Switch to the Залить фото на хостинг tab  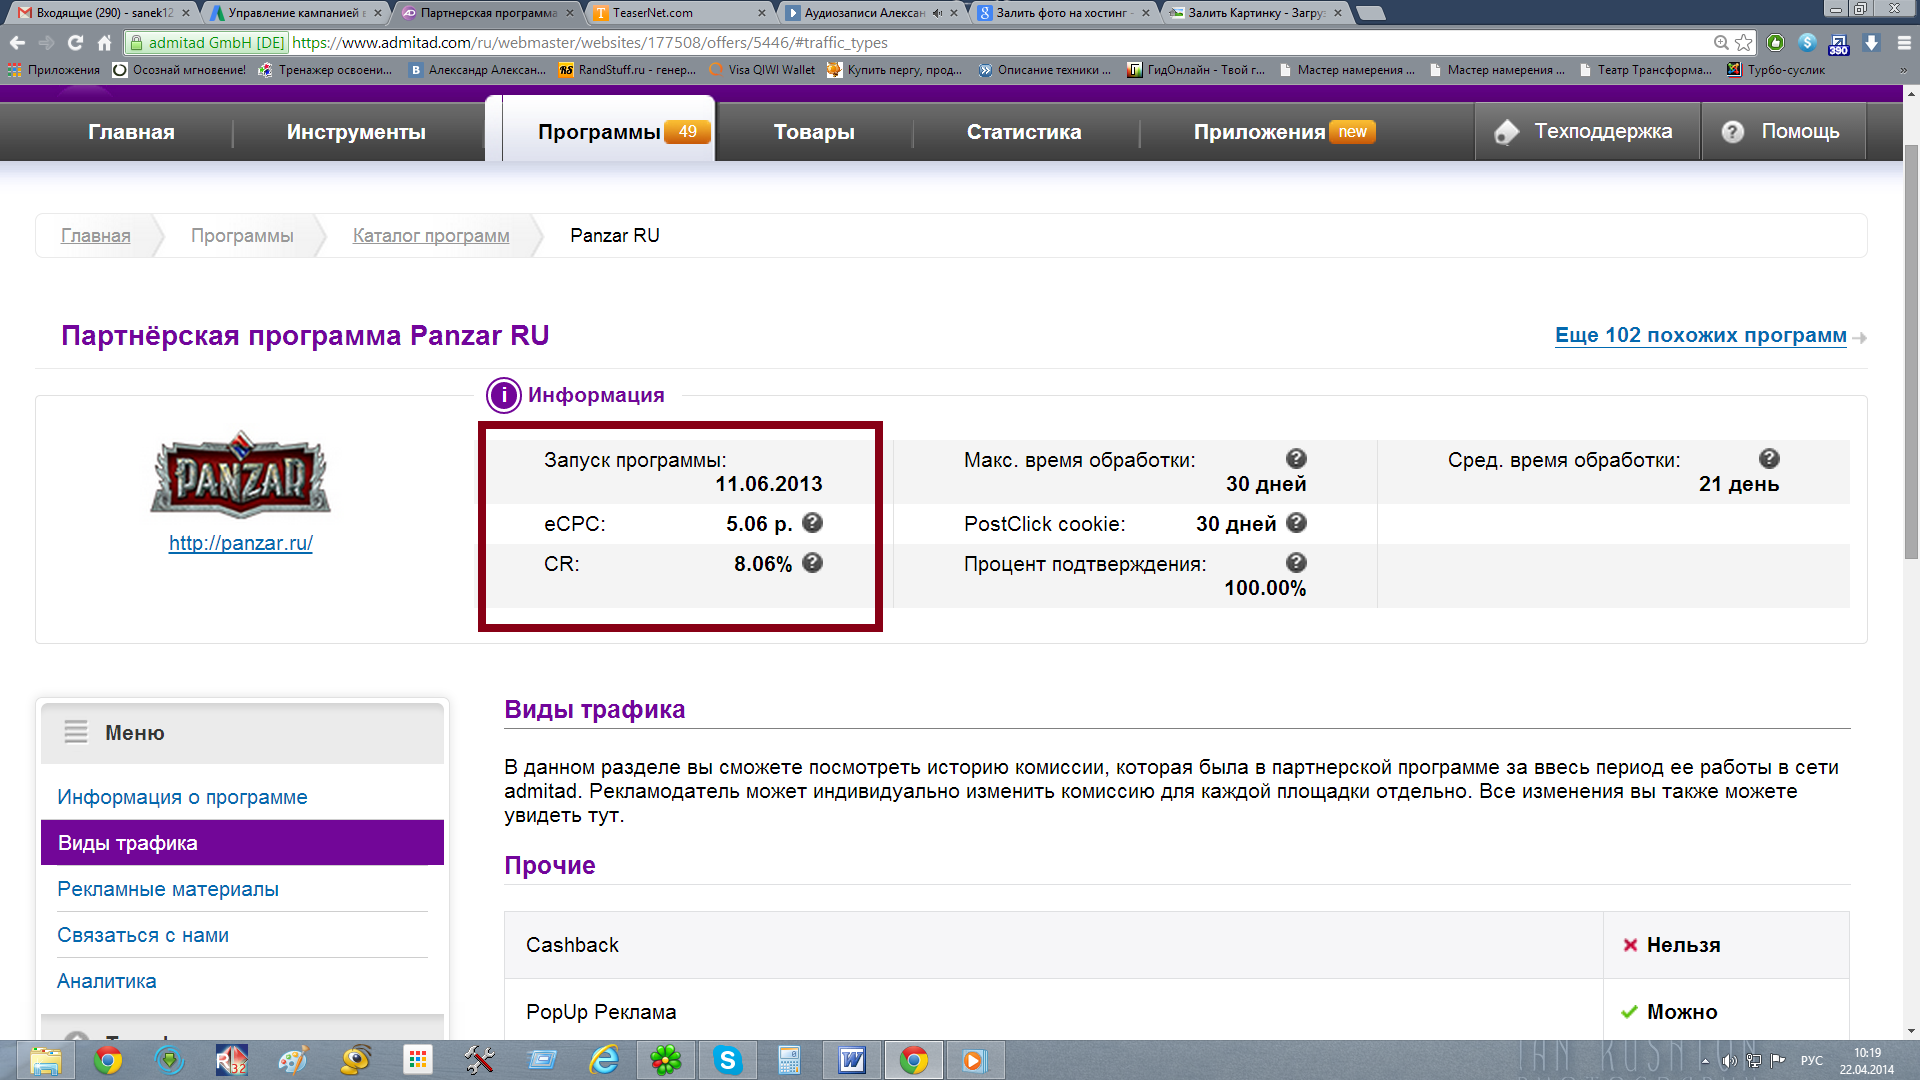[x=1063, y=13]
